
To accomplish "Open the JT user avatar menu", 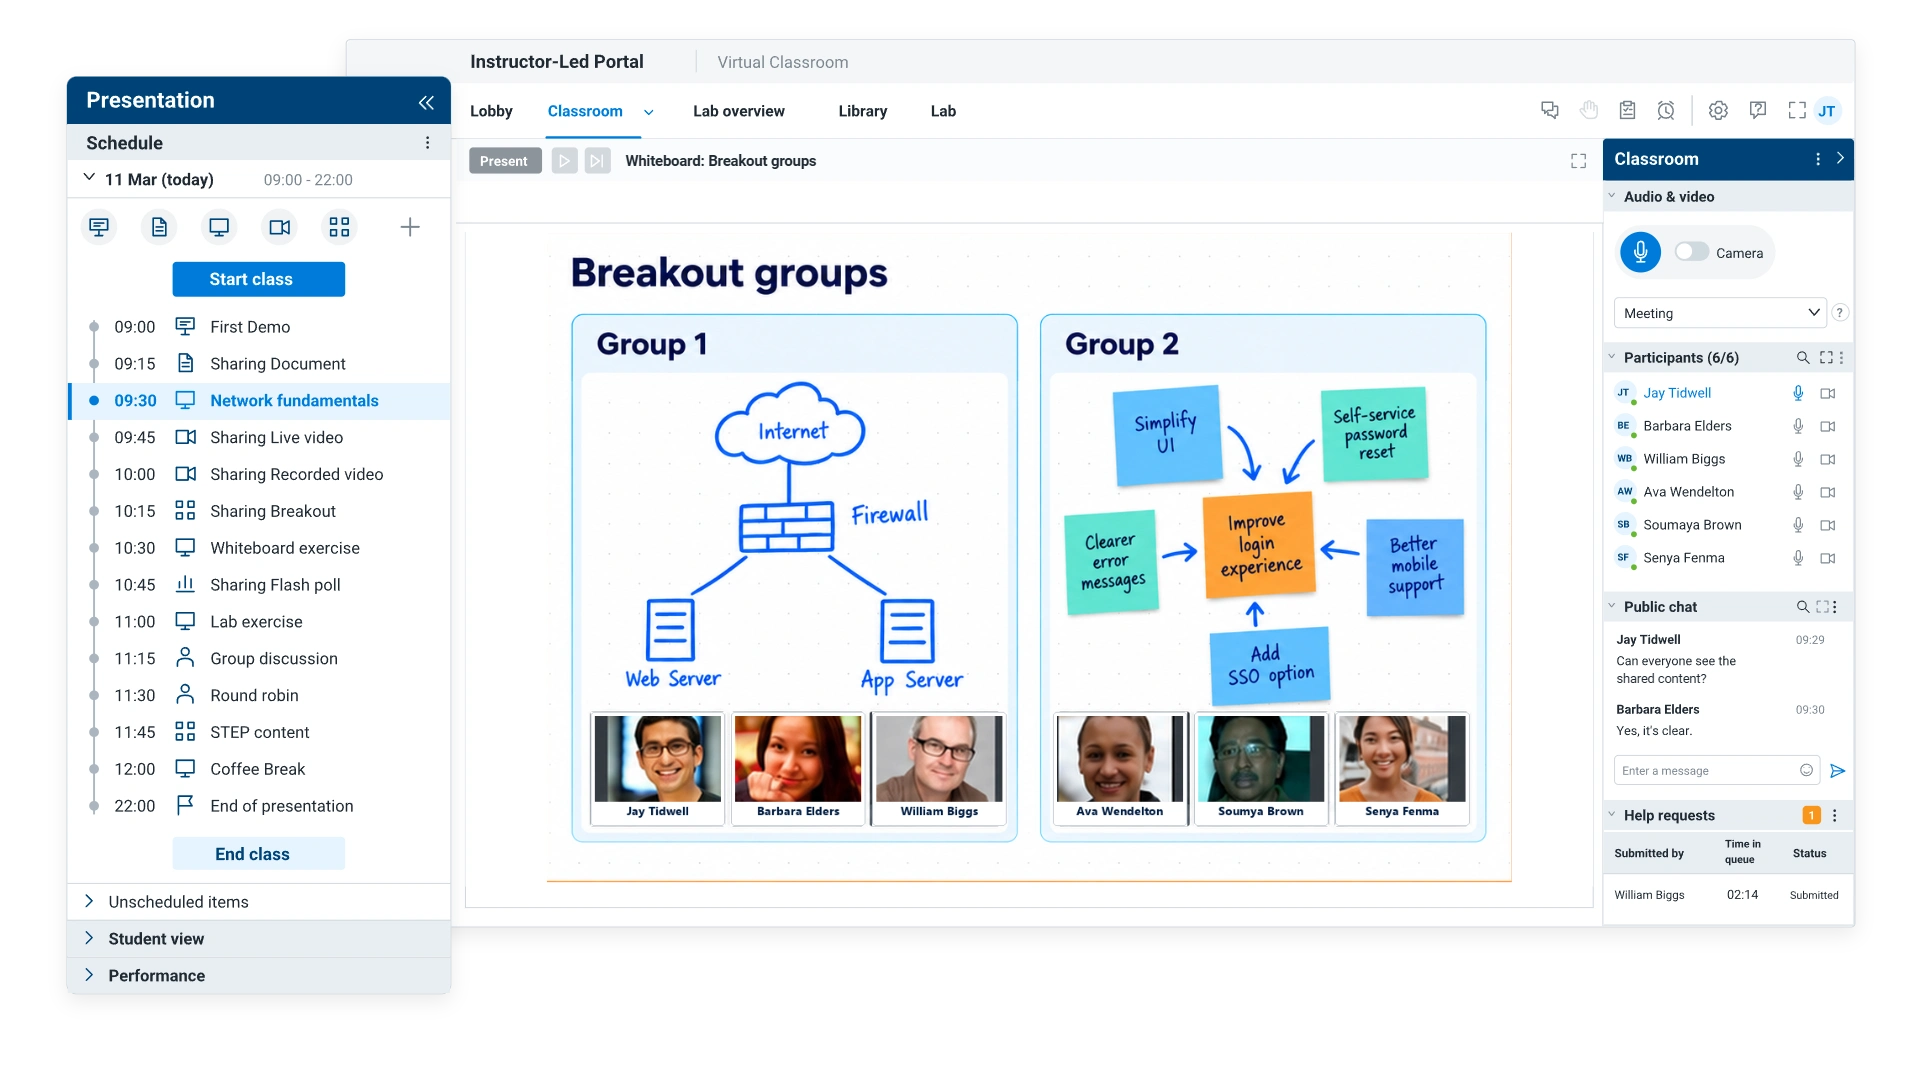I will click(x=1827, y=111).
